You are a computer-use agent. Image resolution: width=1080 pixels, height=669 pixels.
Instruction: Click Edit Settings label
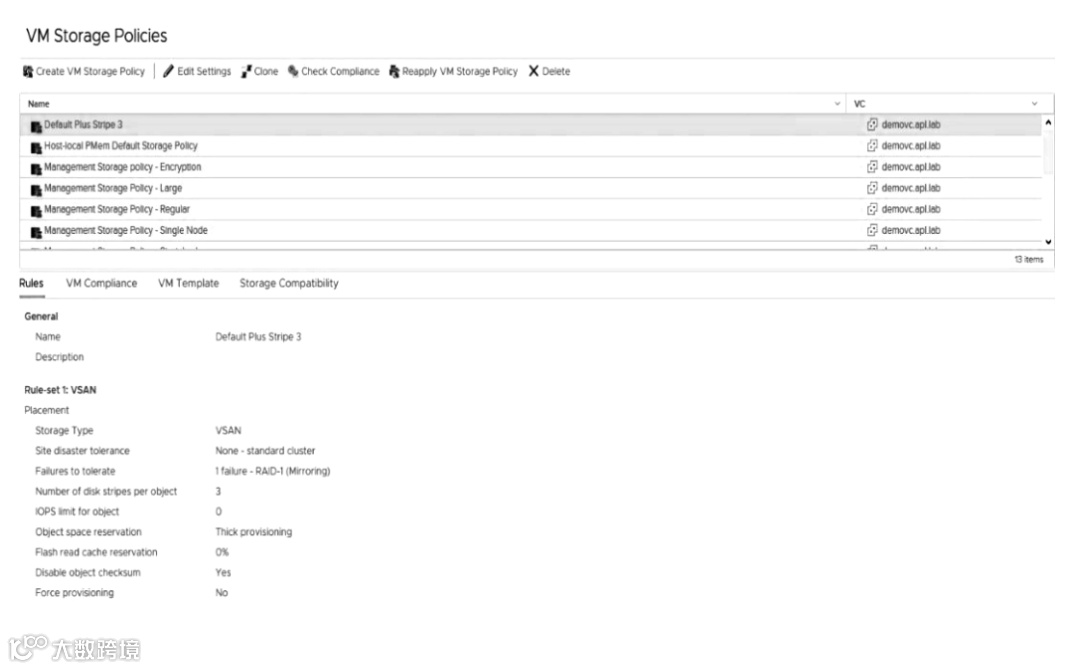coord(204,72)
